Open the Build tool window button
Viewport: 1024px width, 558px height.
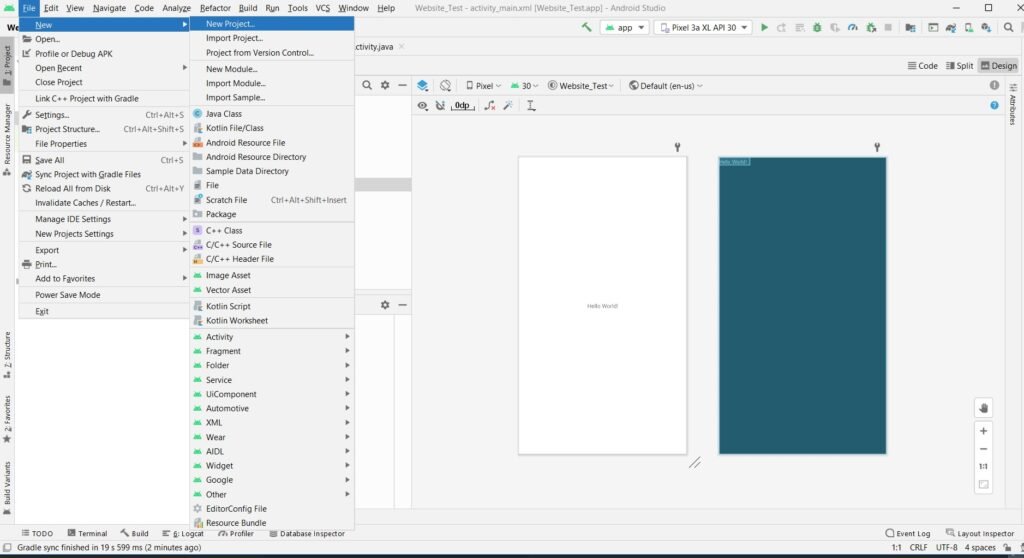click(135, 533)
